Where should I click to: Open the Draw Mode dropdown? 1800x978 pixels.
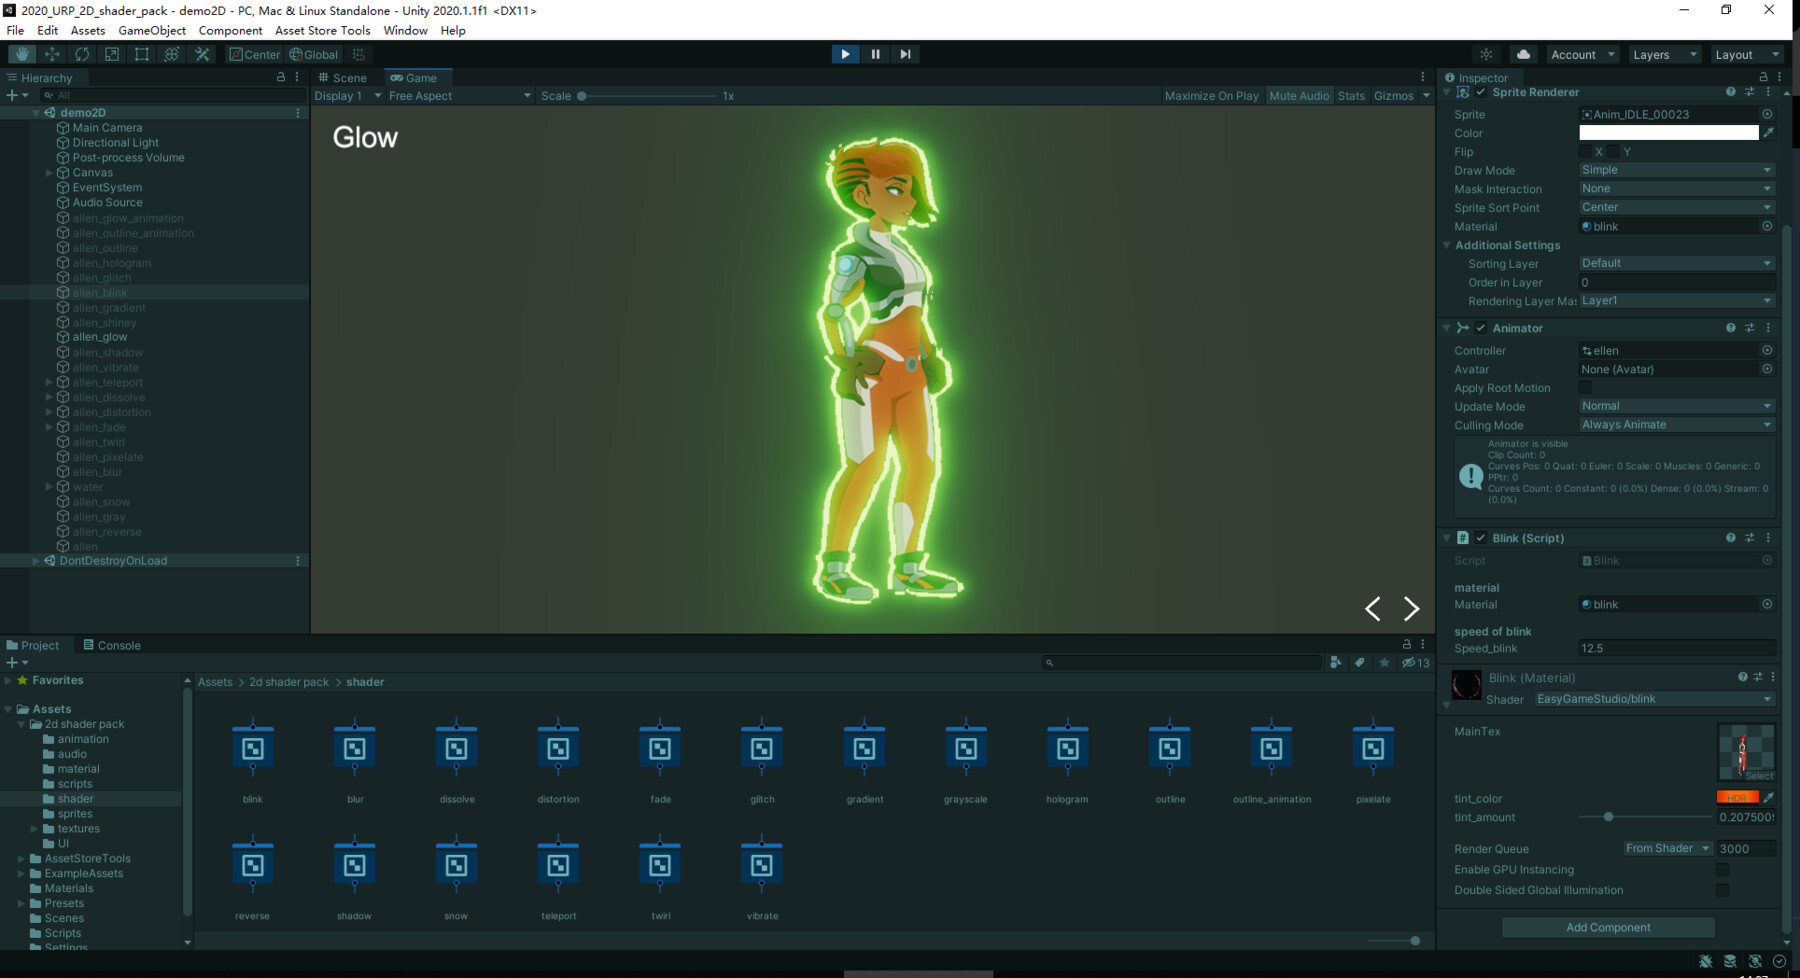[x=1676, y=169]
